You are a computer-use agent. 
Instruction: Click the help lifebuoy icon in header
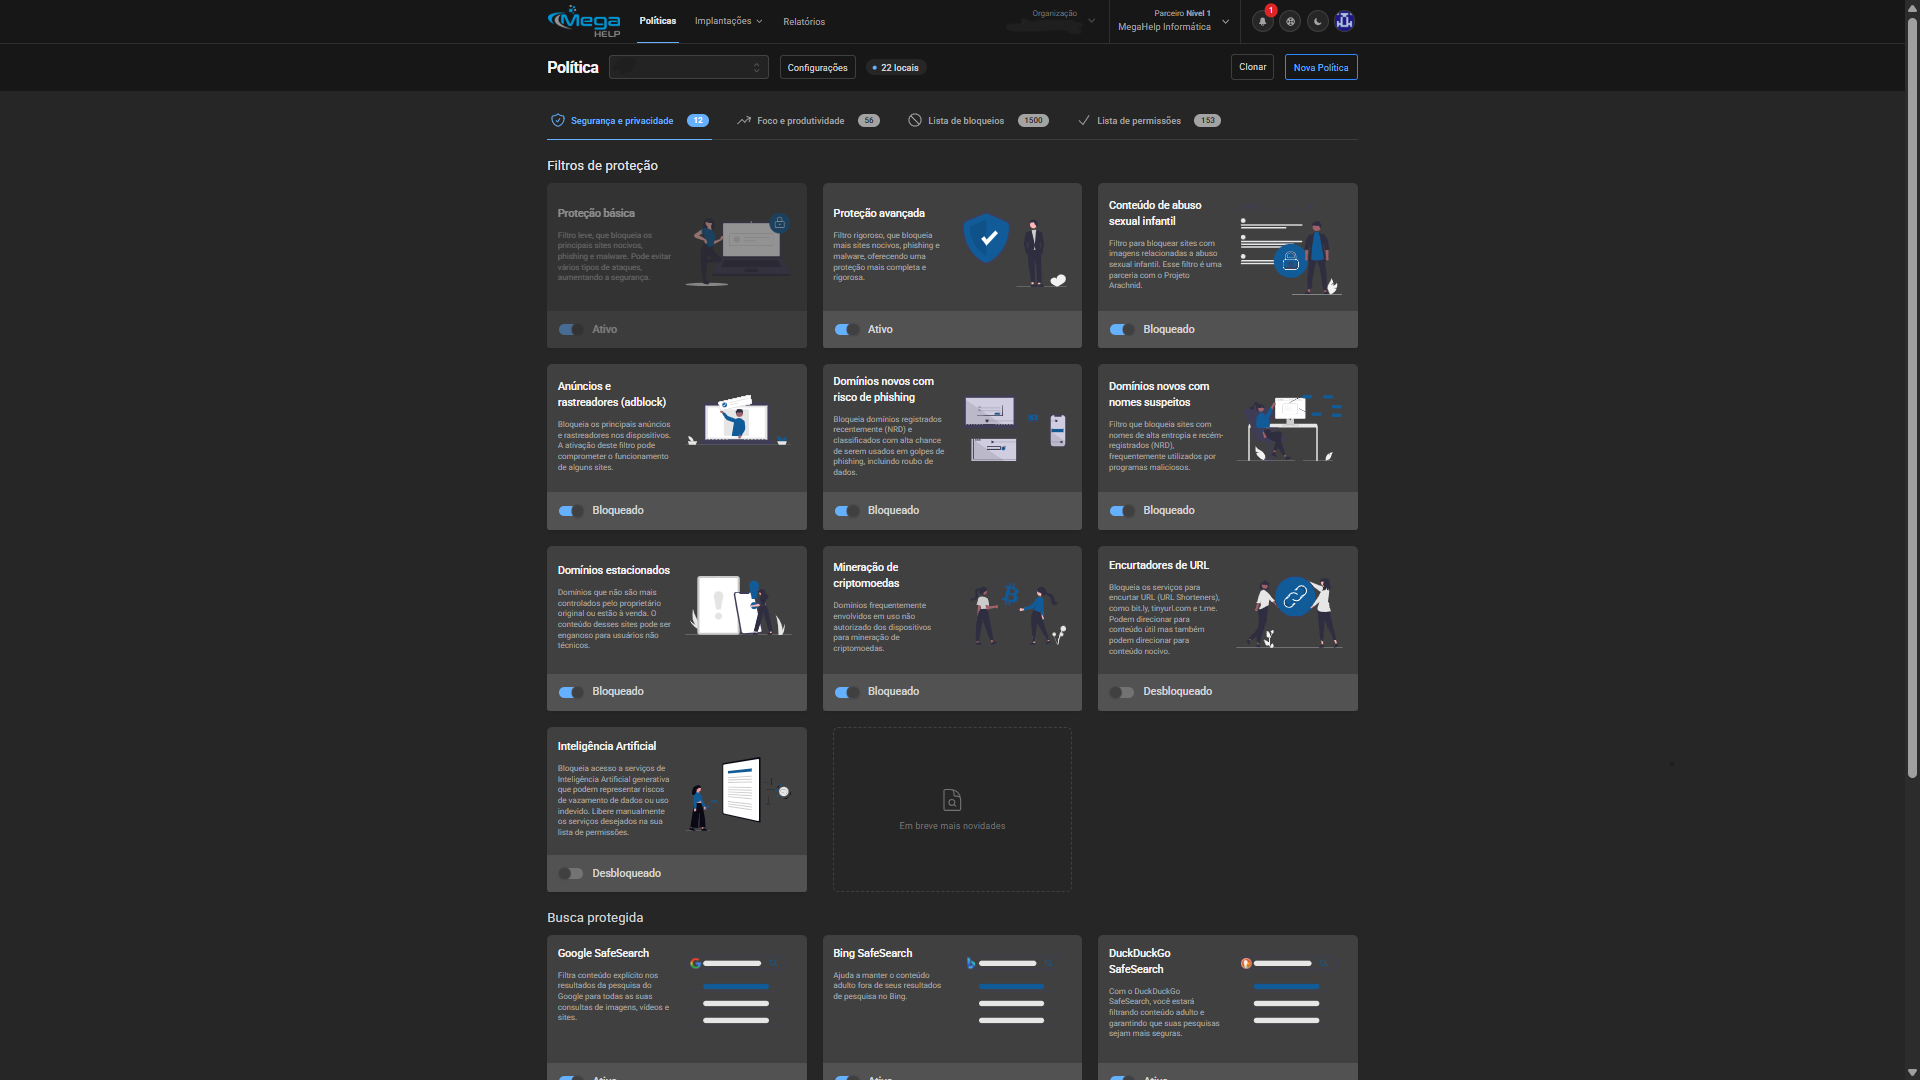pos(1290,21)
